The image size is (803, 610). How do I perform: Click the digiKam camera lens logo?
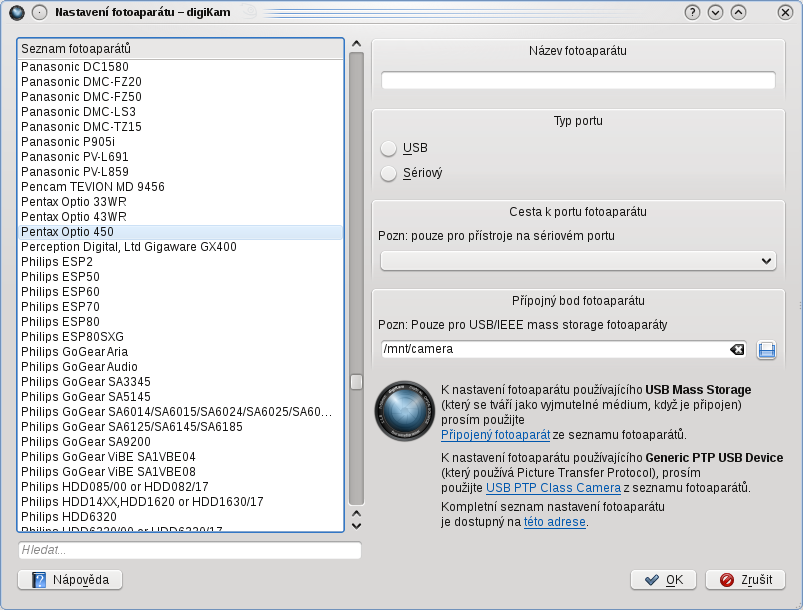(405, 411)
